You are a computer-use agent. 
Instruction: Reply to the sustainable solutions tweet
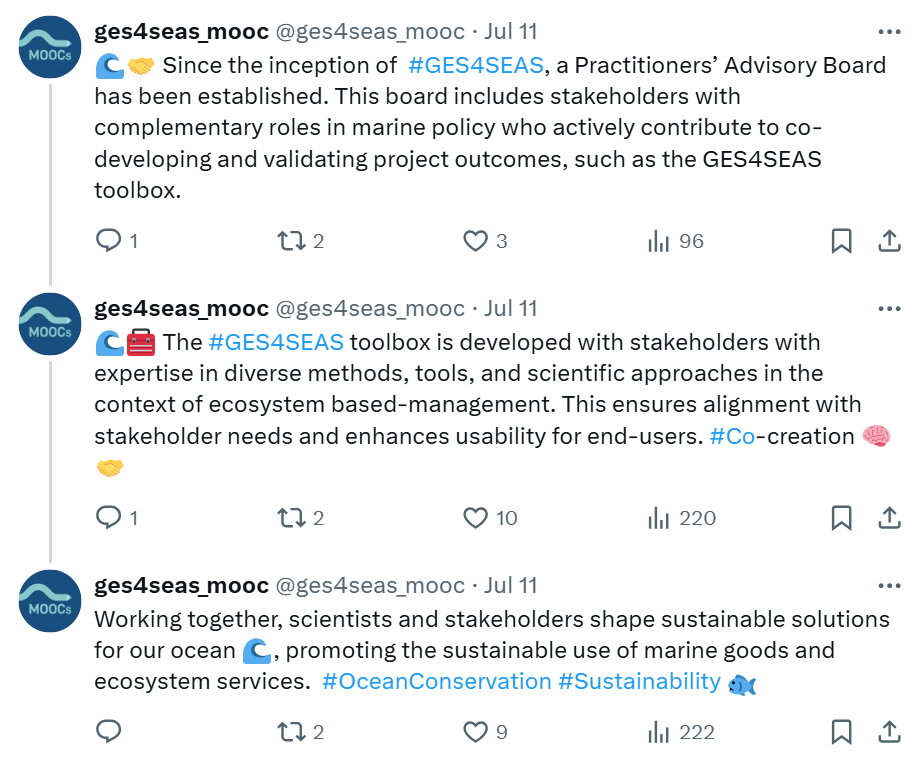[x=108, y=732]
